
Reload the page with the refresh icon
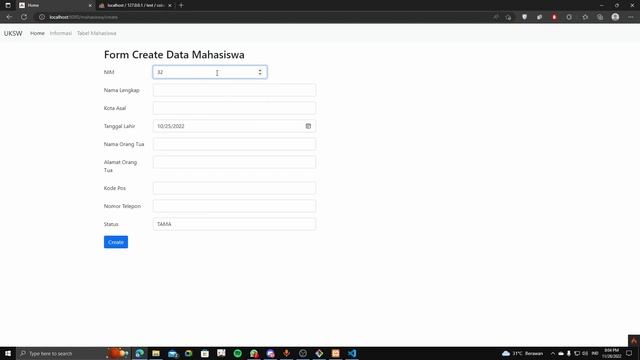point(24,17)
